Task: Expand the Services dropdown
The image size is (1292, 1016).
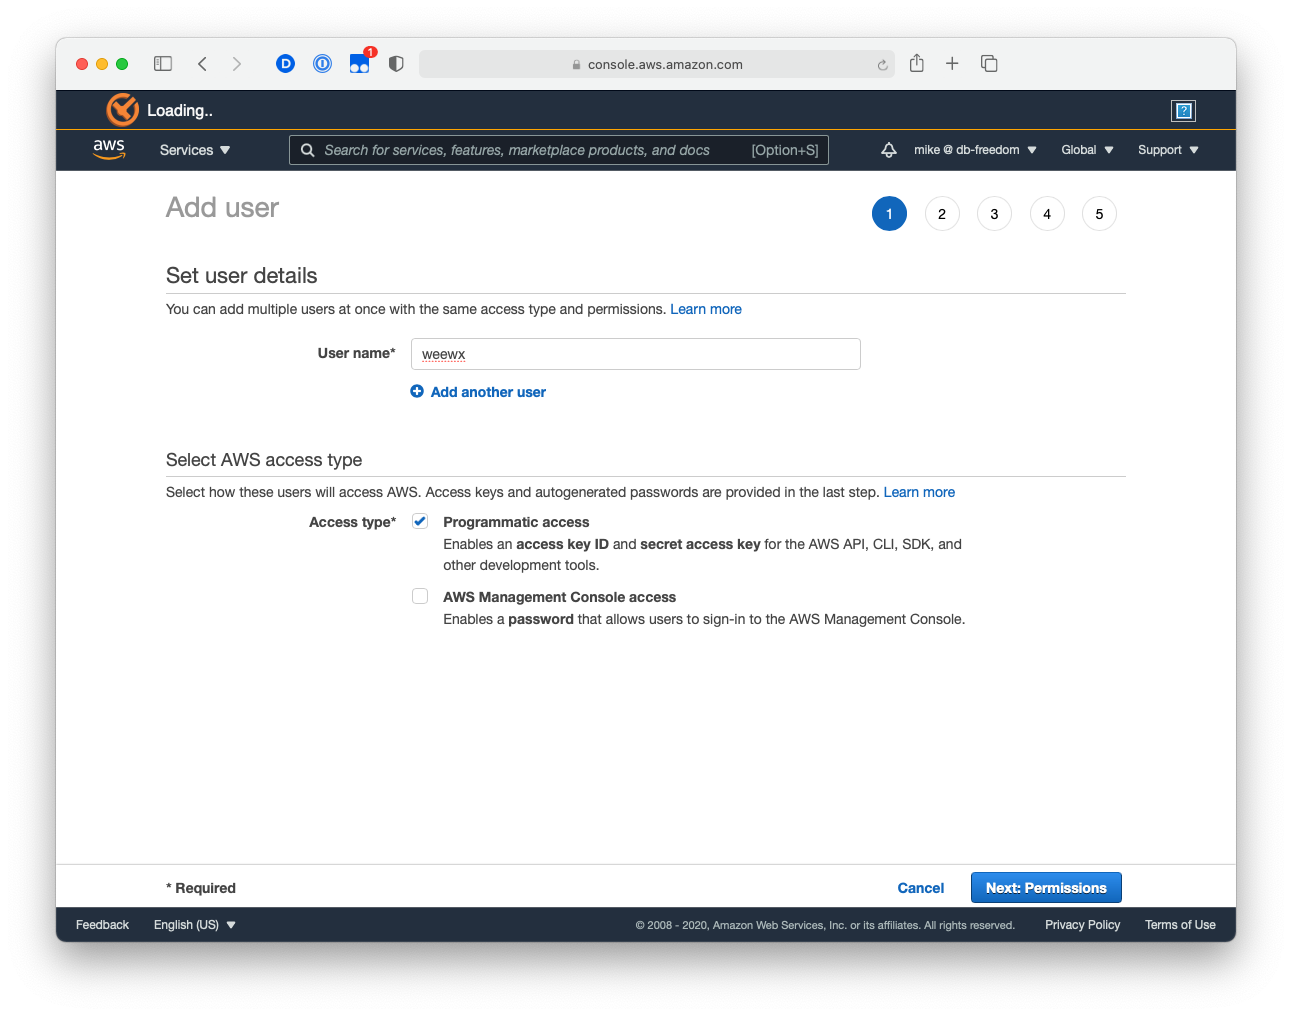Action: coord(195,150)
